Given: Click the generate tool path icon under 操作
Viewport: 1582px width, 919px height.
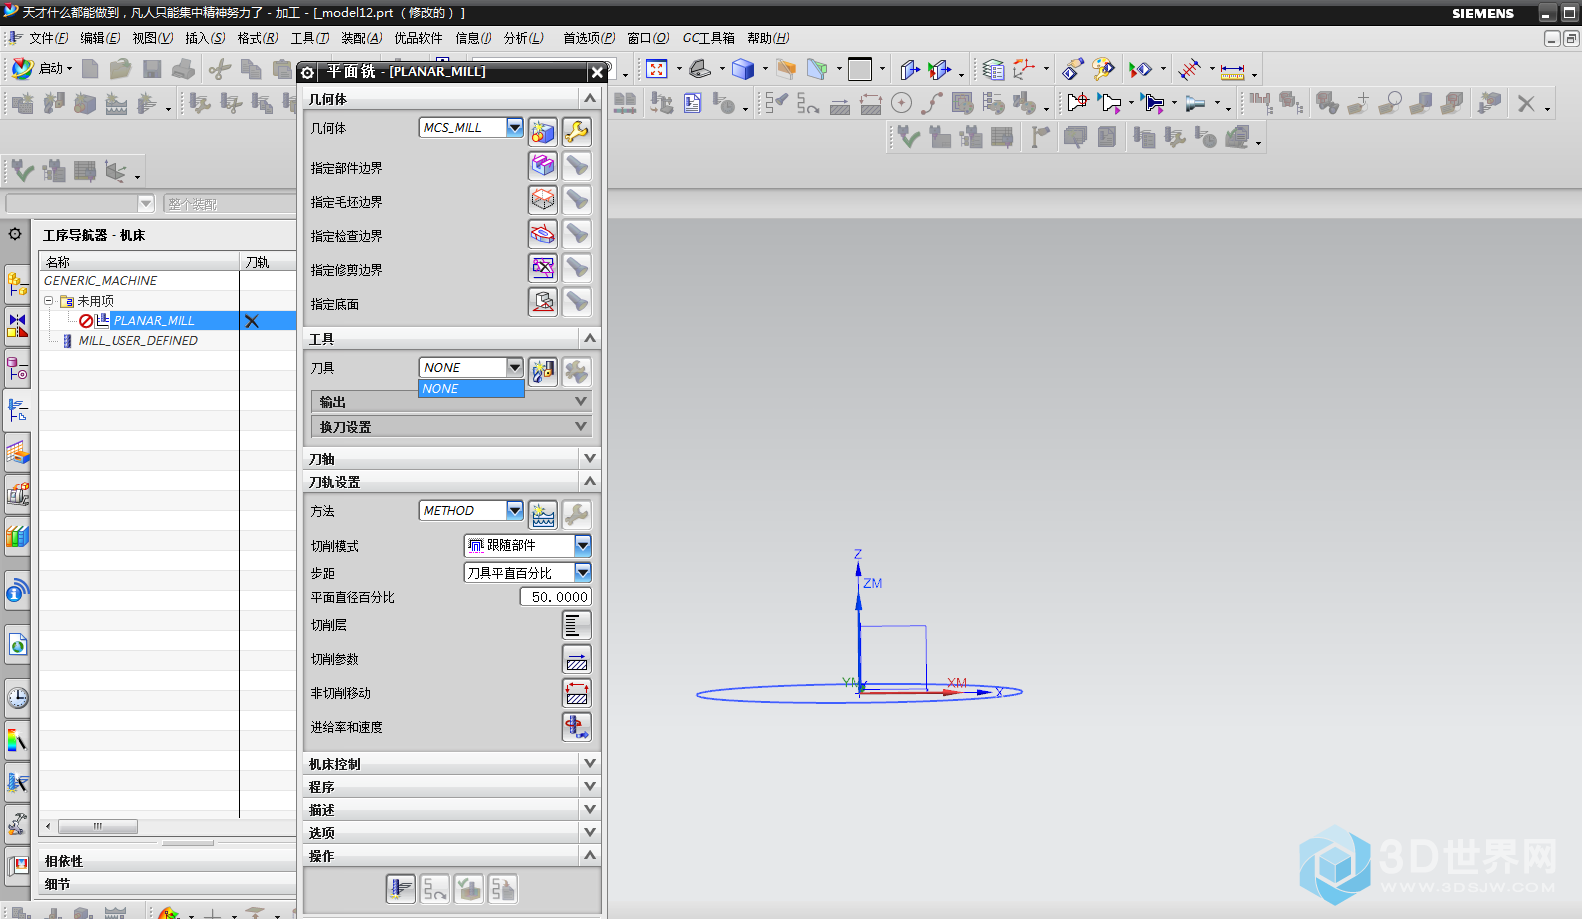Looking at the screenshot, I should (401, 888).
